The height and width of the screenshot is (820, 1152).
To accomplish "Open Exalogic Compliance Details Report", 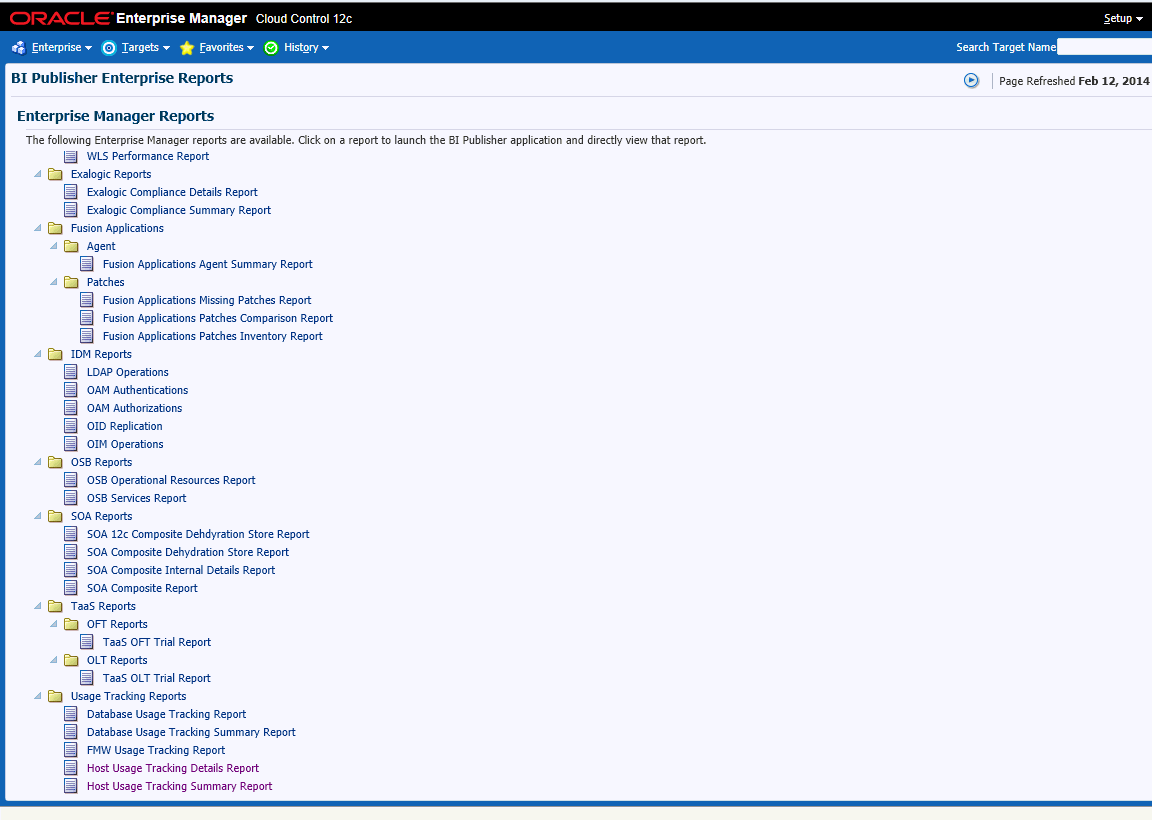I will (x=172, y=192).
